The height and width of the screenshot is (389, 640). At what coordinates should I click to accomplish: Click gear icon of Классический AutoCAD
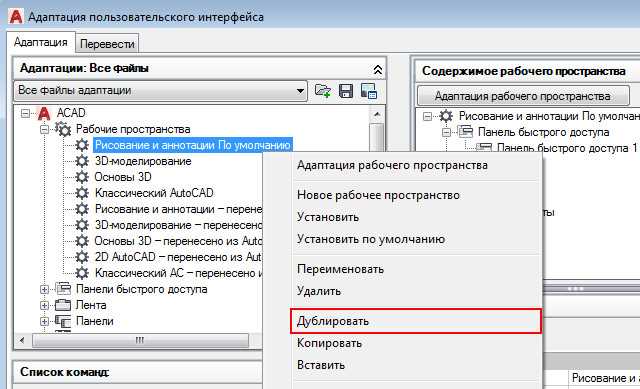coord(82,193)
